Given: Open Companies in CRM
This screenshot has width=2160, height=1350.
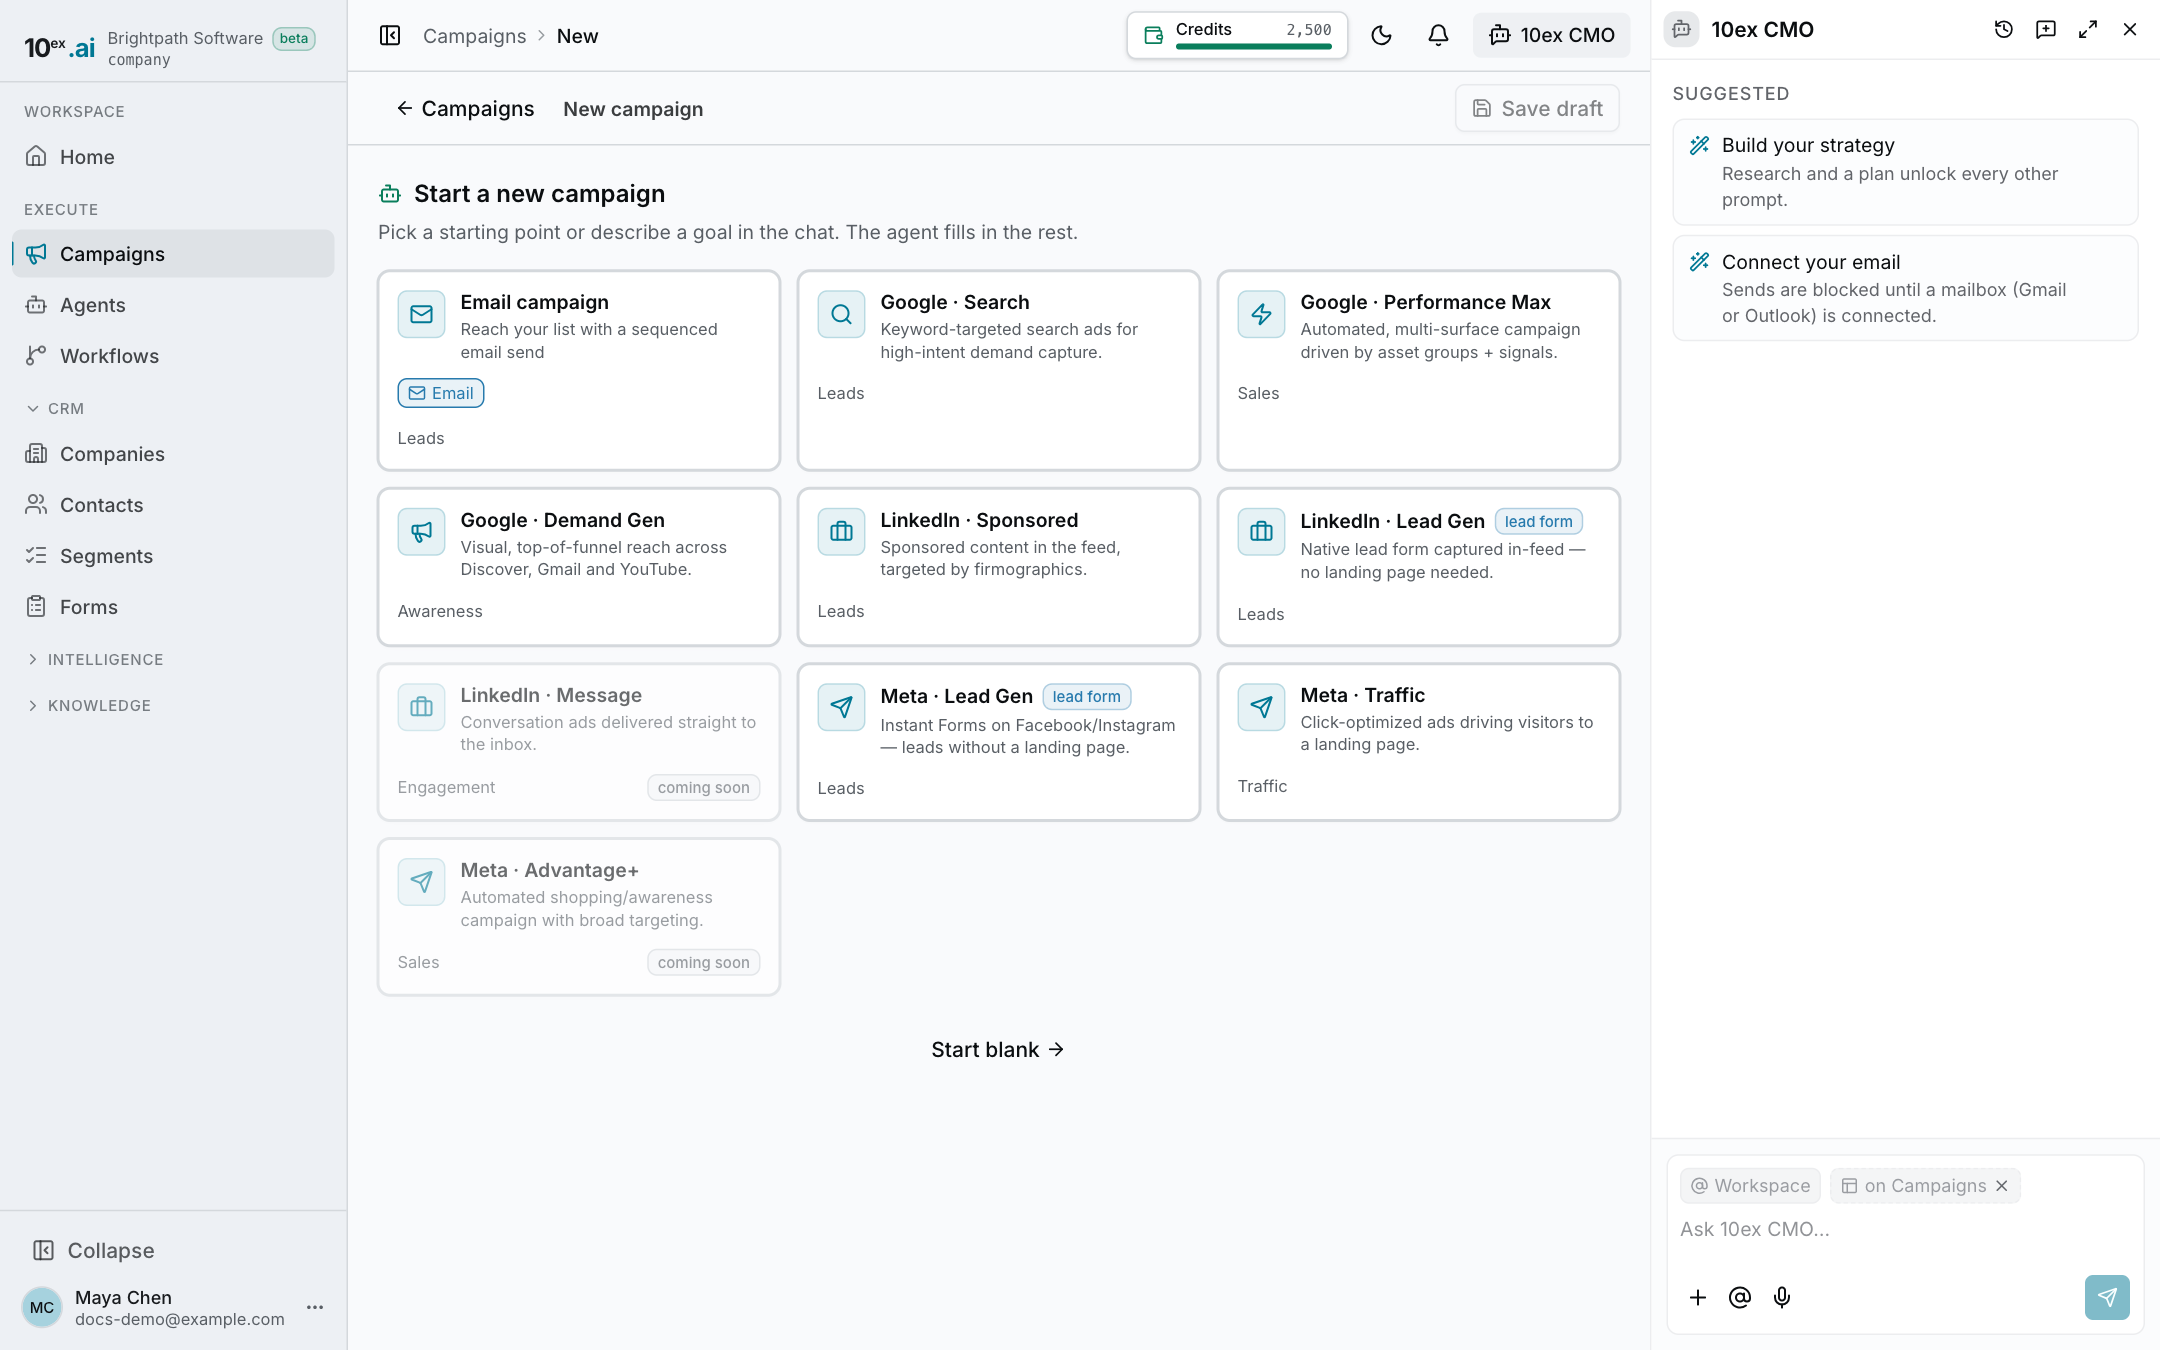Looking at the screenshot, I should [173, 454].
